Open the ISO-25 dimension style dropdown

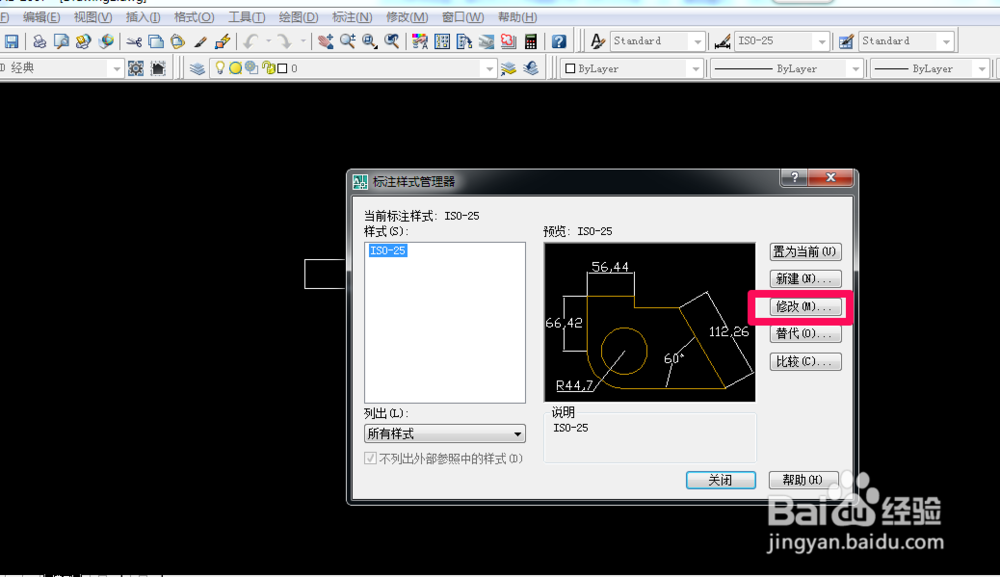[821, 41]
